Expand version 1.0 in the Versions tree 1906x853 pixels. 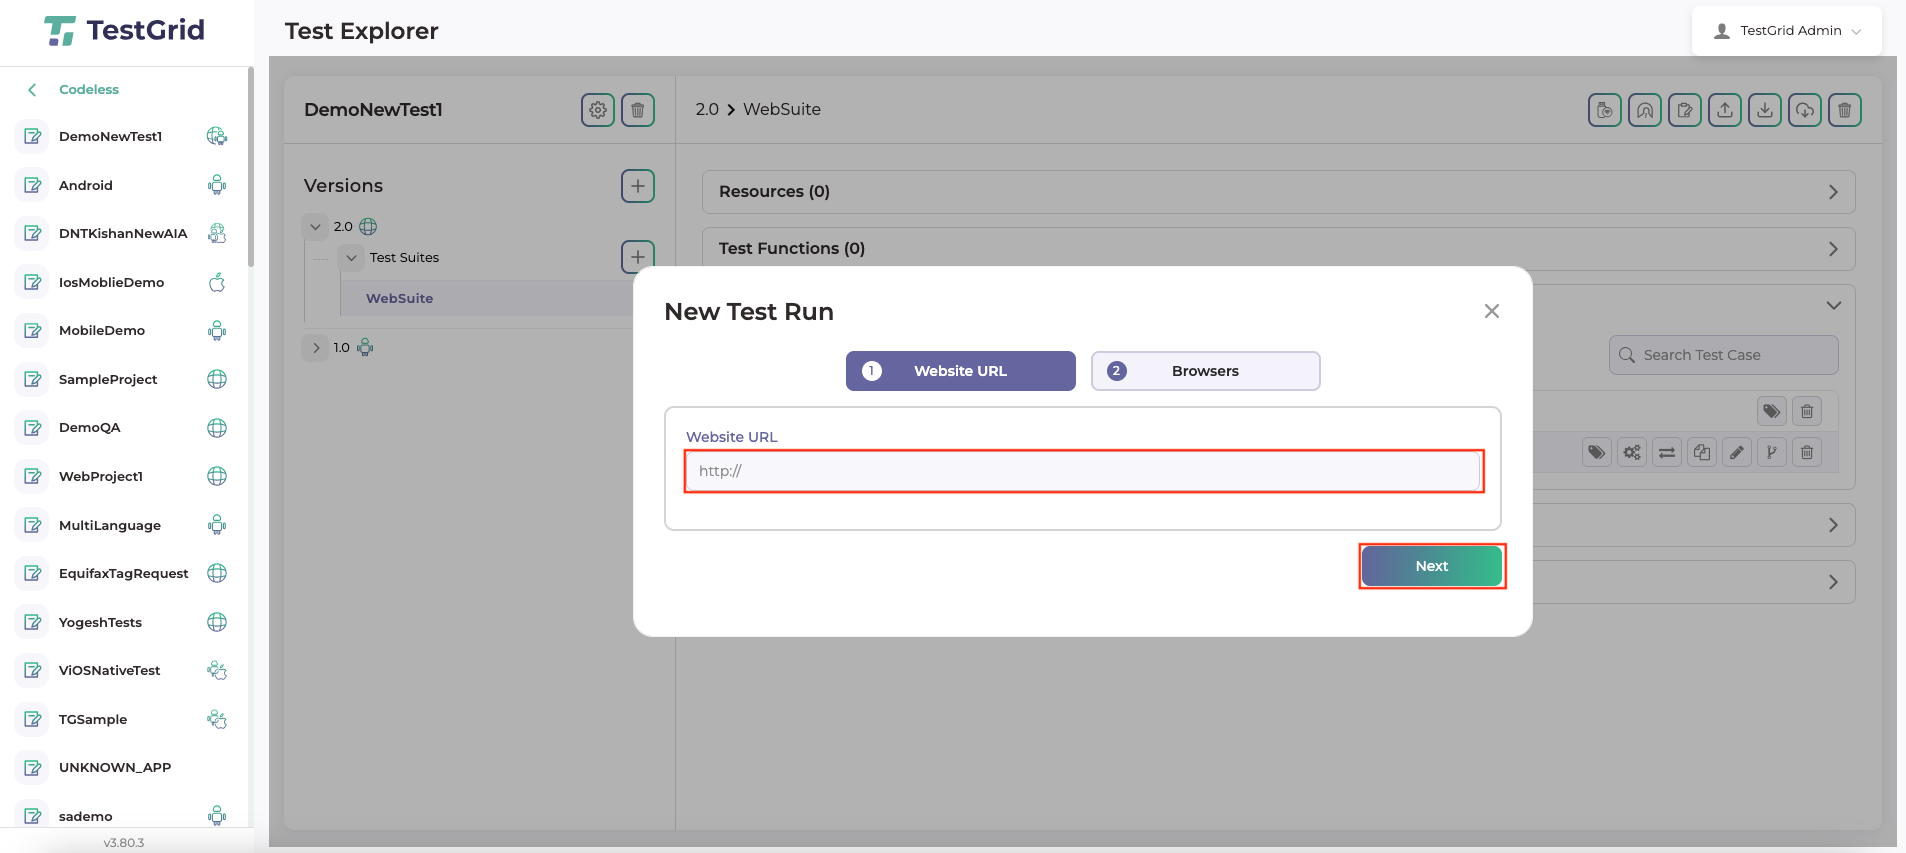[316, 348]
